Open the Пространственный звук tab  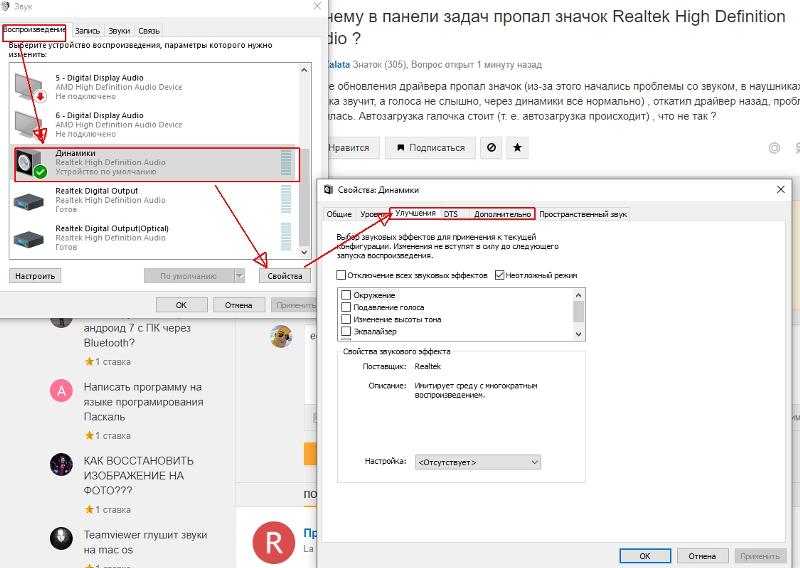point(583,214)
